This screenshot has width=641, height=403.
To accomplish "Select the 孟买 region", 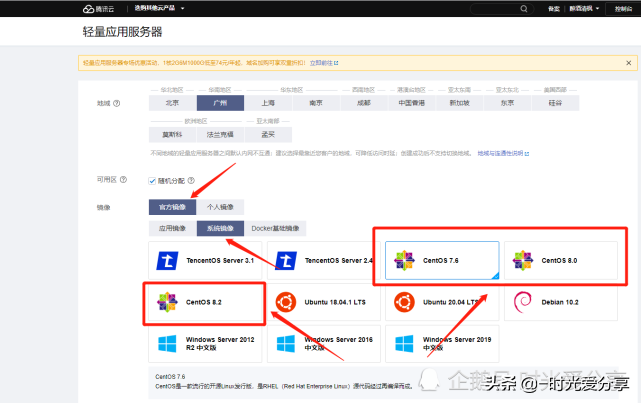I will coord(268,134).
